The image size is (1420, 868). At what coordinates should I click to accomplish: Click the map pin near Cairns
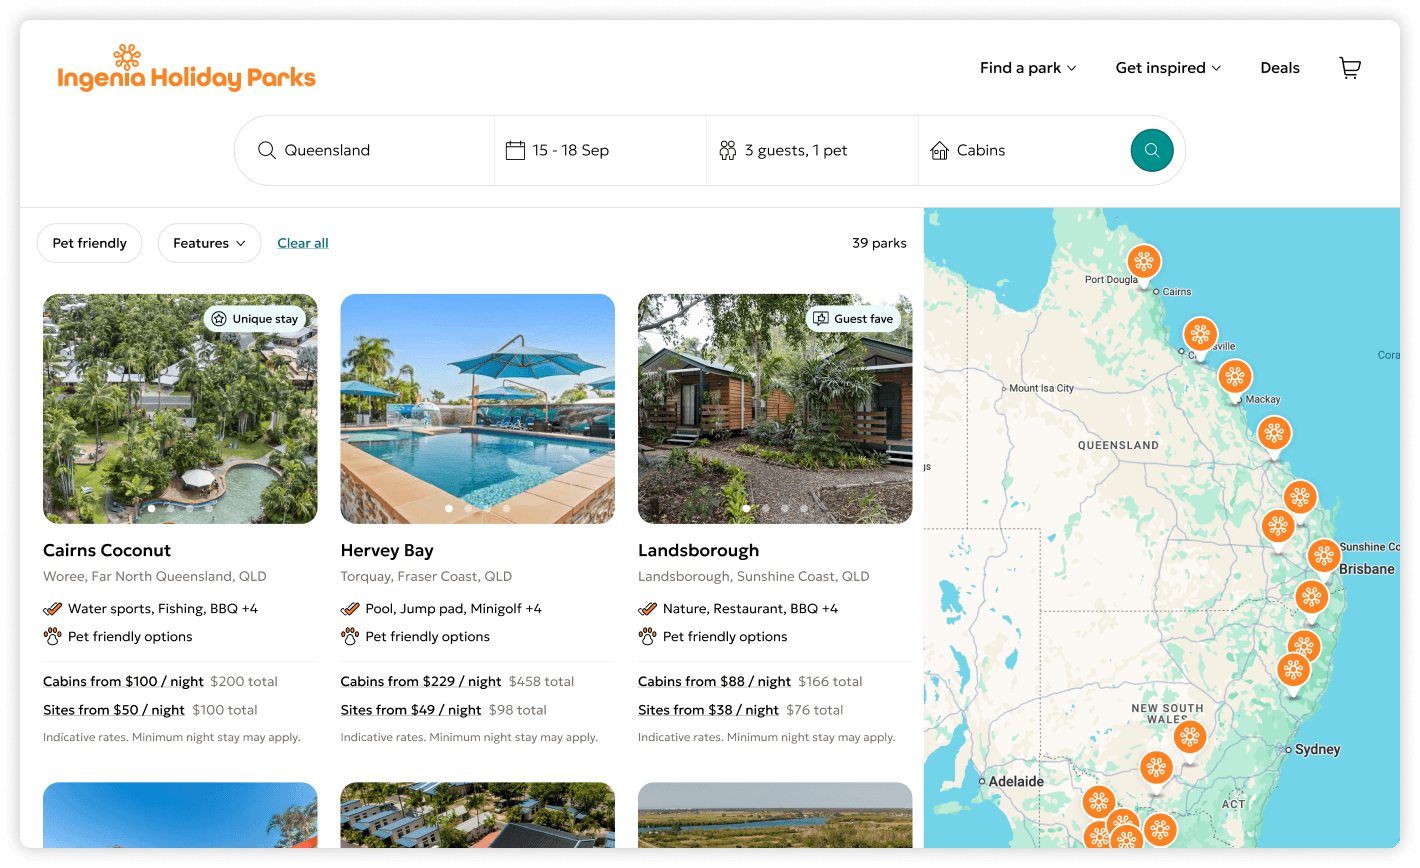[x=1144, y=262]
